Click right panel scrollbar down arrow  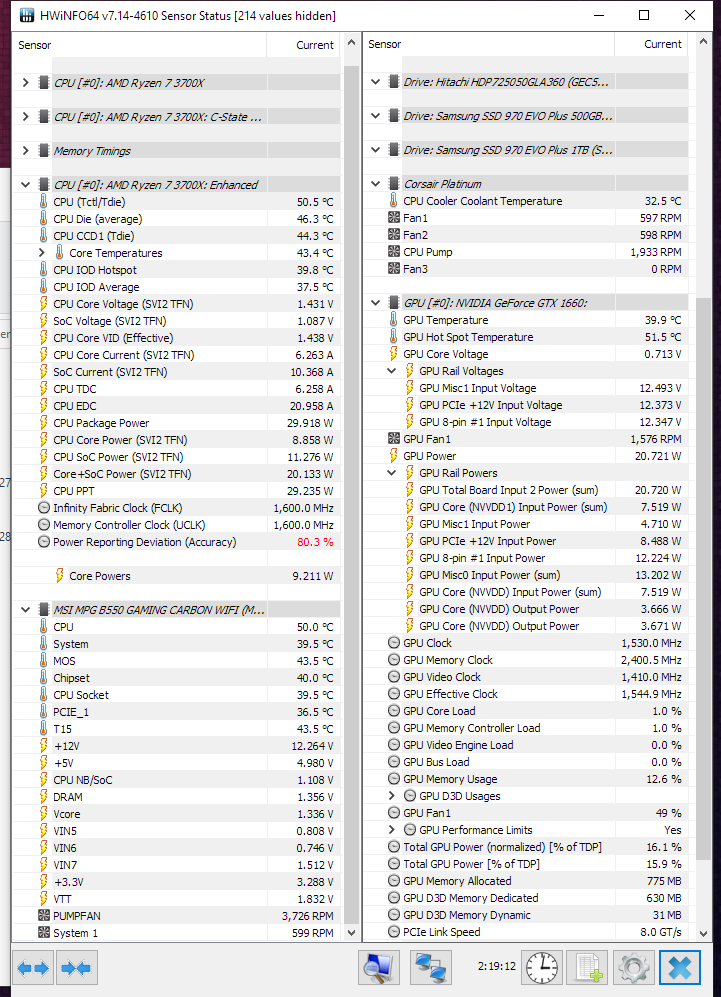coord(703,933)
